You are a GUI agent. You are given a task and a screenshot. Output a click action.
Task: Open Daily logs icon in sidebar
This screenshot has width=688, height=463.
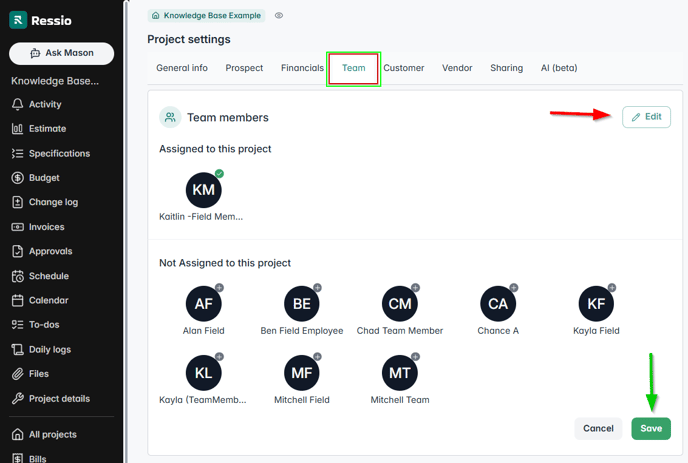[17, 350]
